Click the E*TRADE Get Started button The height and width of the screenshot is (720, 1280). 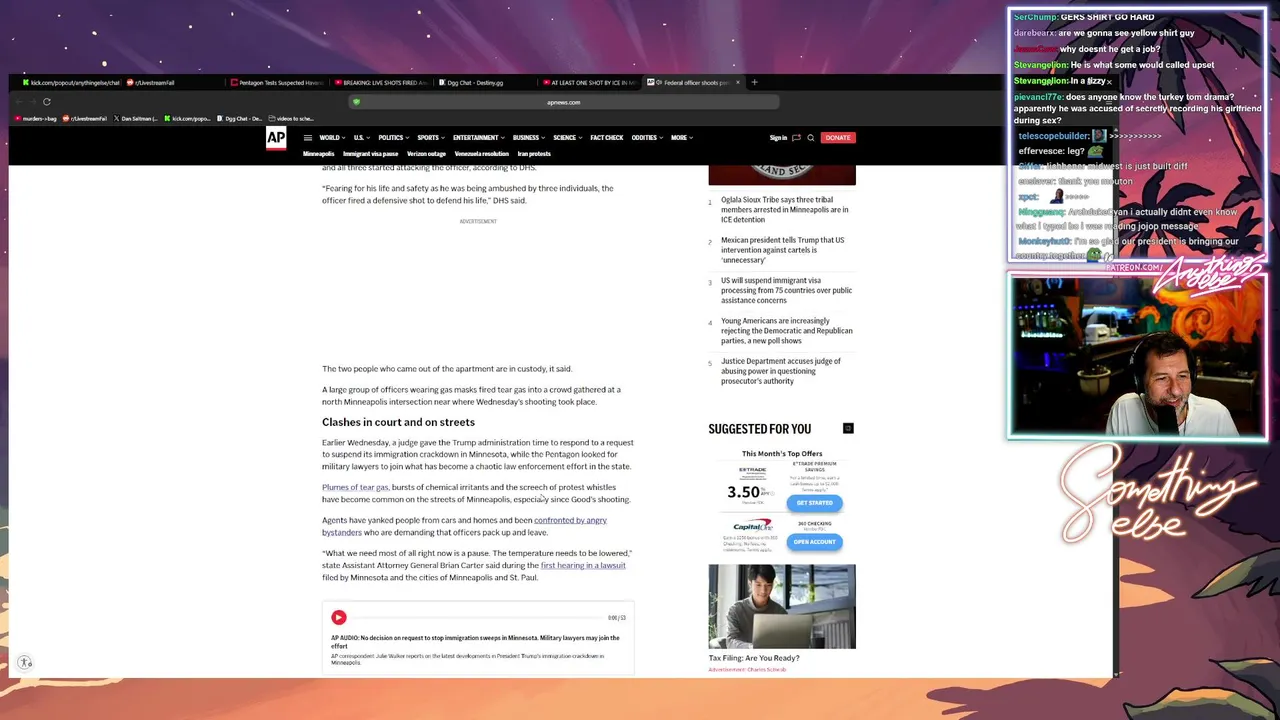[814, 503]
